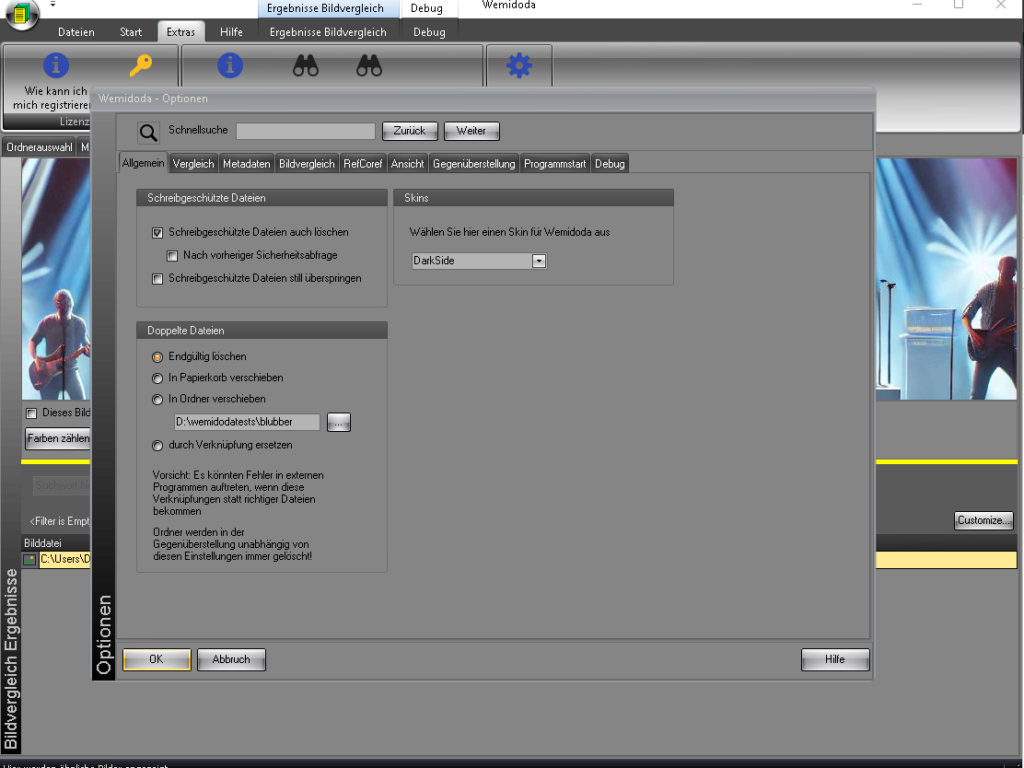Viewport: 1024px width, 768px height.
Task: Open the Hilfe ribbon tab
Action: (x=231, y=32)
